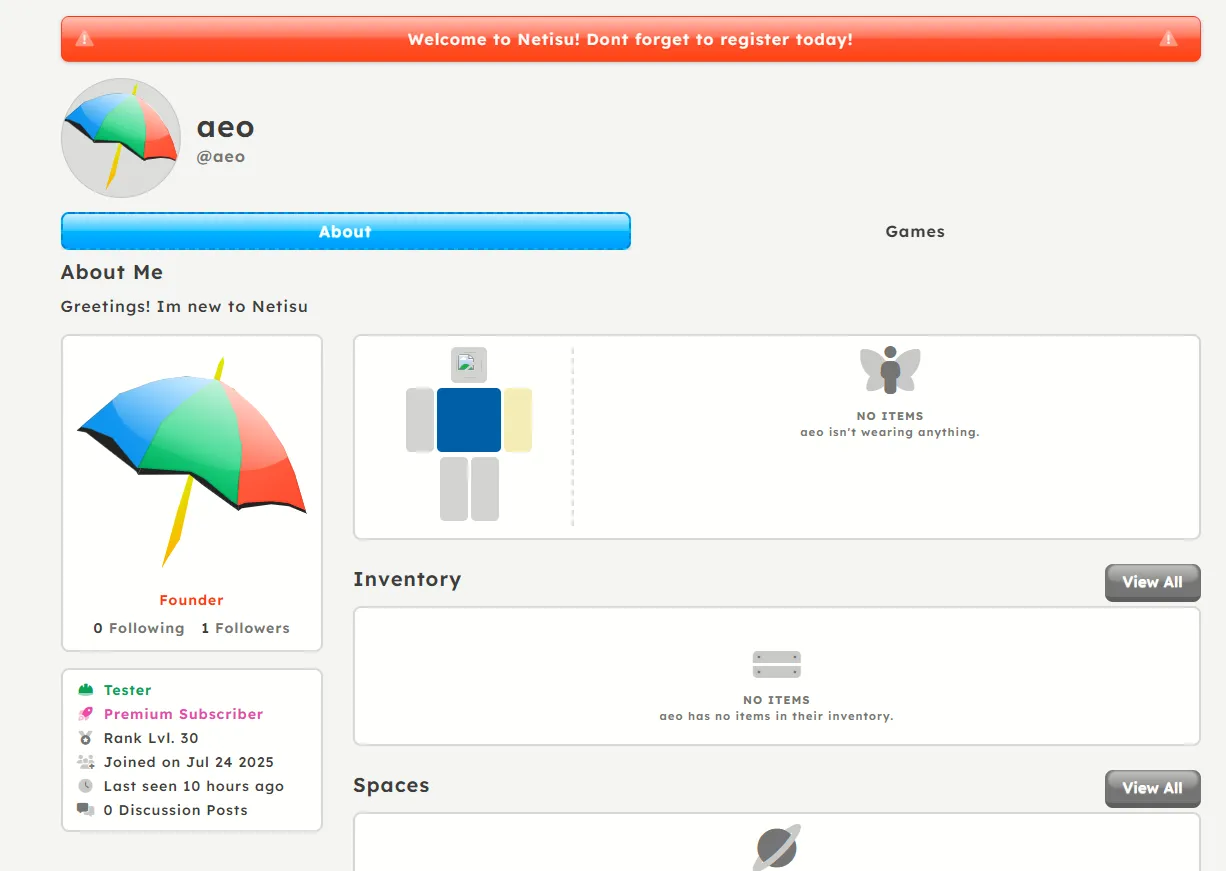Select the About tab
Viewport: 1226px width, 871px height.
pos(345,231)
